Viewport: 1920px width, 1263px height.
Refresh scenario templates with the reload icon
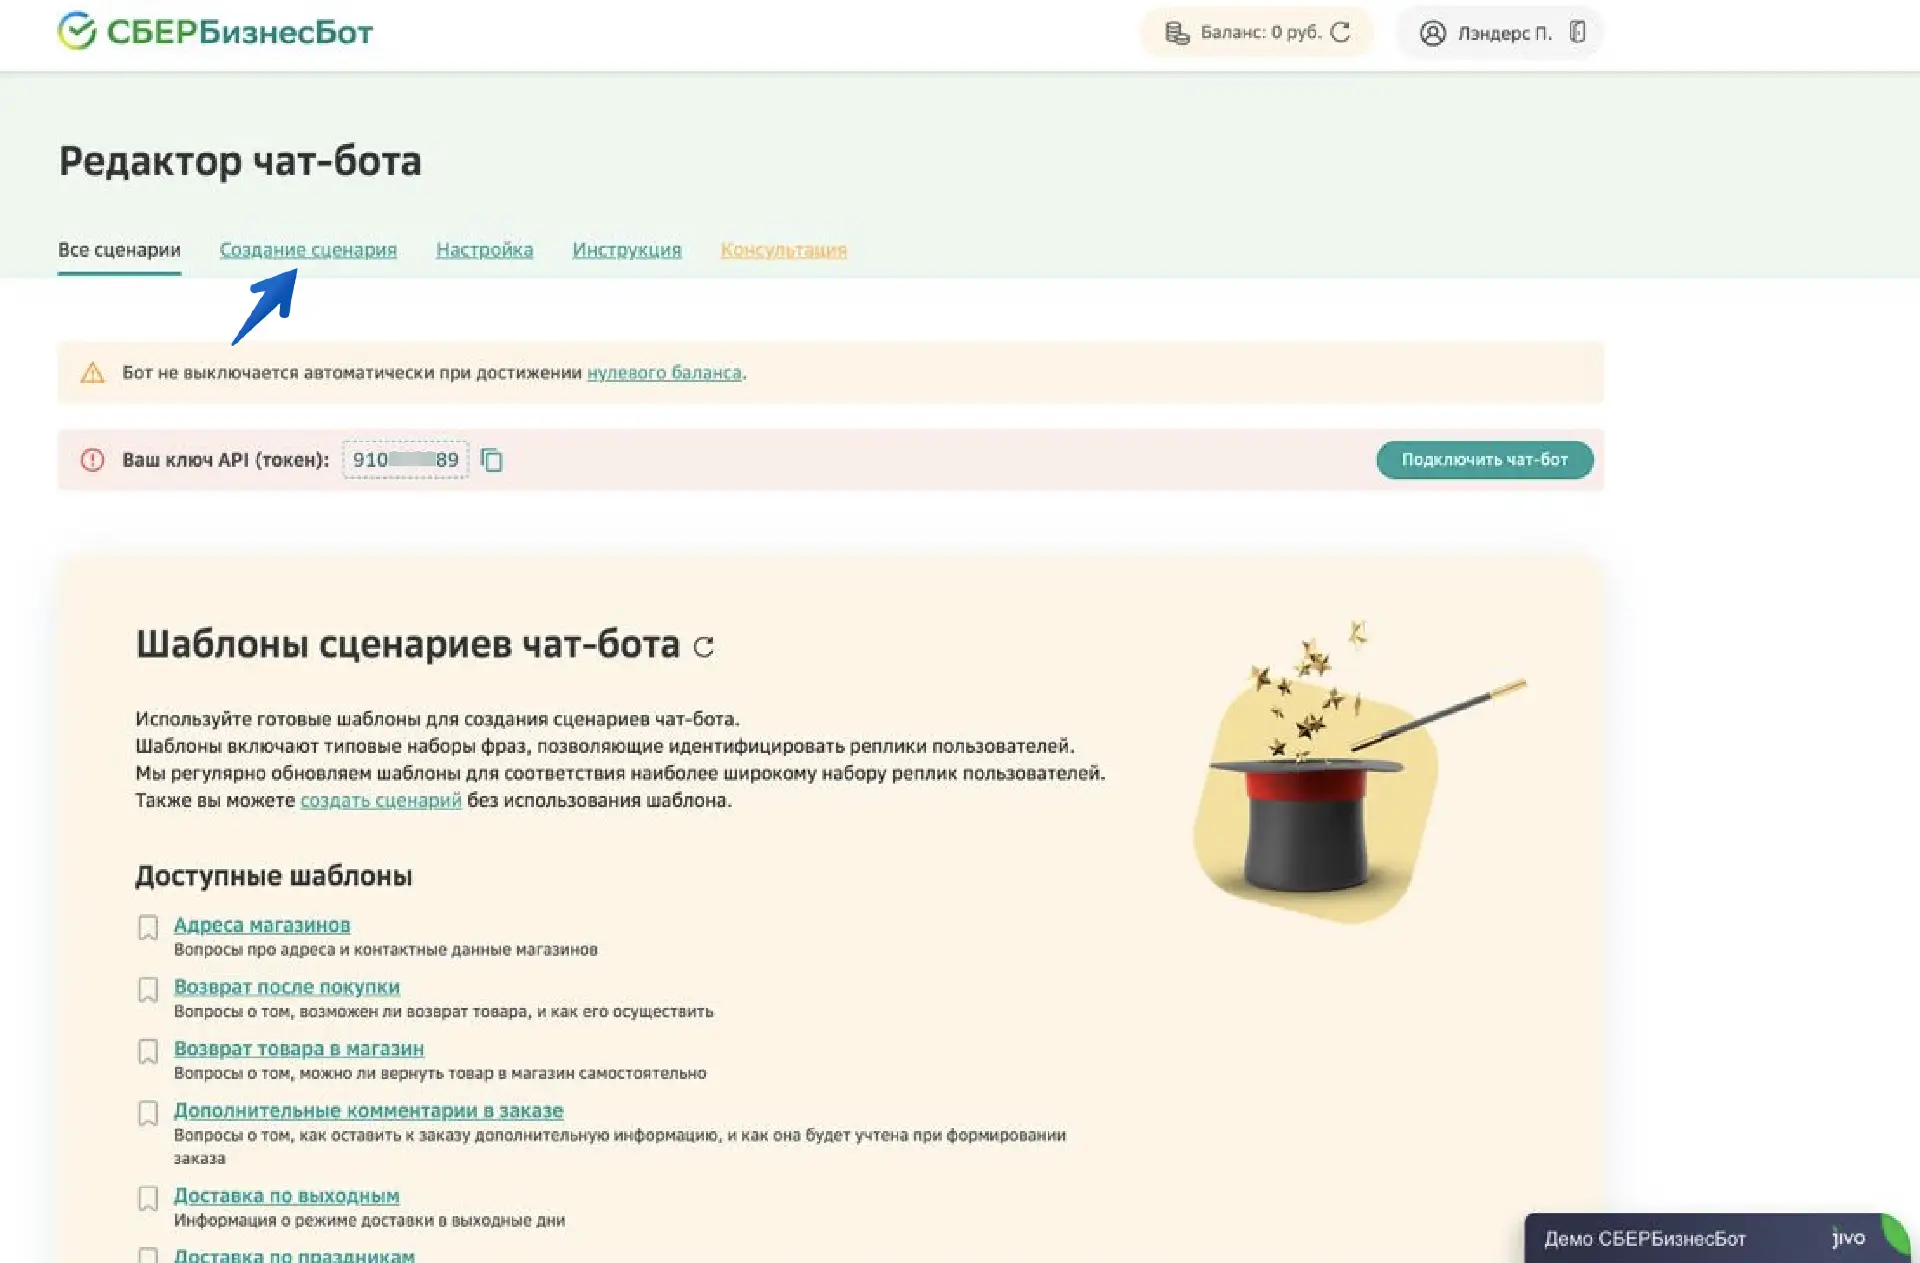click(x=704, y=647)
